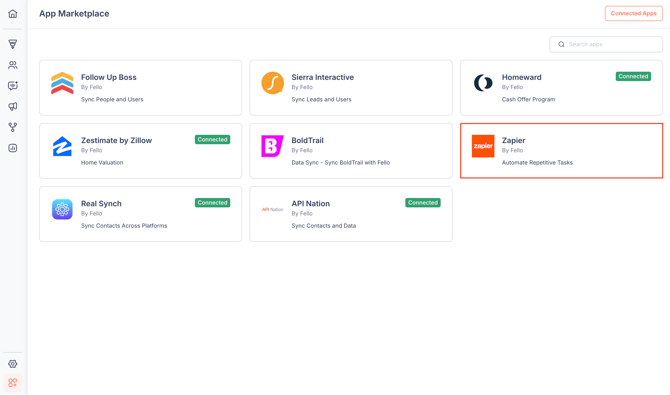Click 'Cash Offer Program' text
Screen dimensions: 670x395
[x=528, y=100]
